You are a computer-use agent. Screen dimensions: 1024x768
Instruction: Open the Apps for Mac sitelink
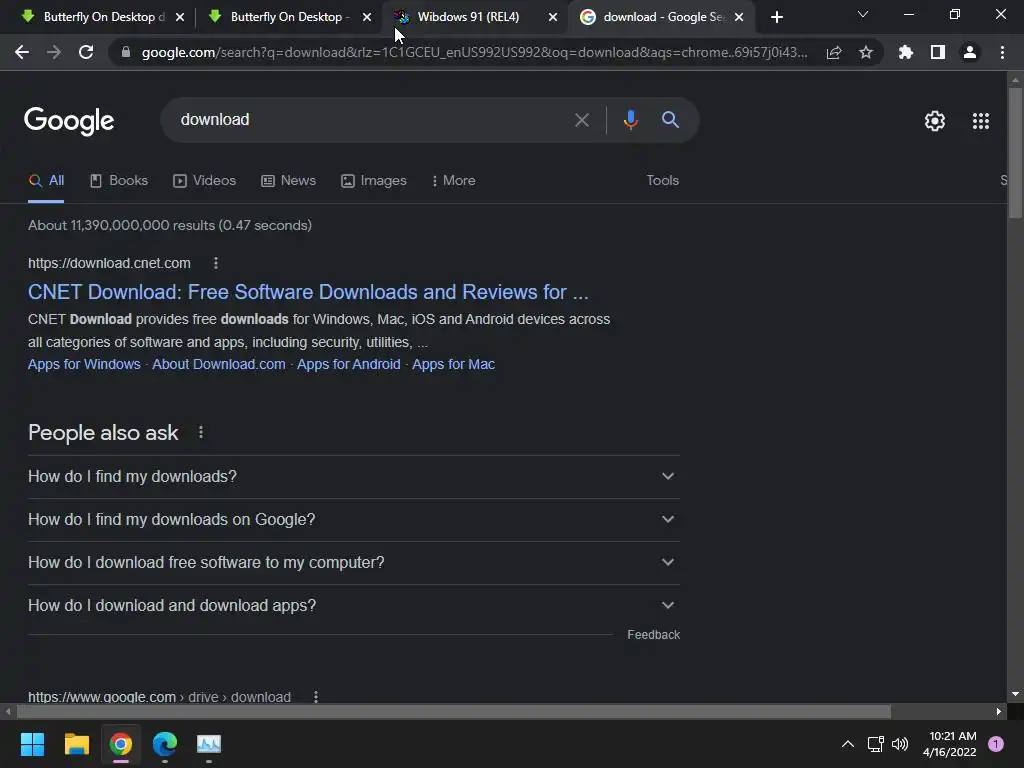[453, 364]
